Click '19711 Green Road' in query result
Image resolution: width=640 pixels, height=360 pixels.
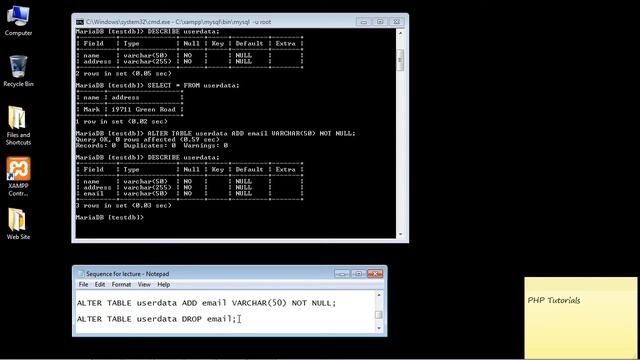143,109
